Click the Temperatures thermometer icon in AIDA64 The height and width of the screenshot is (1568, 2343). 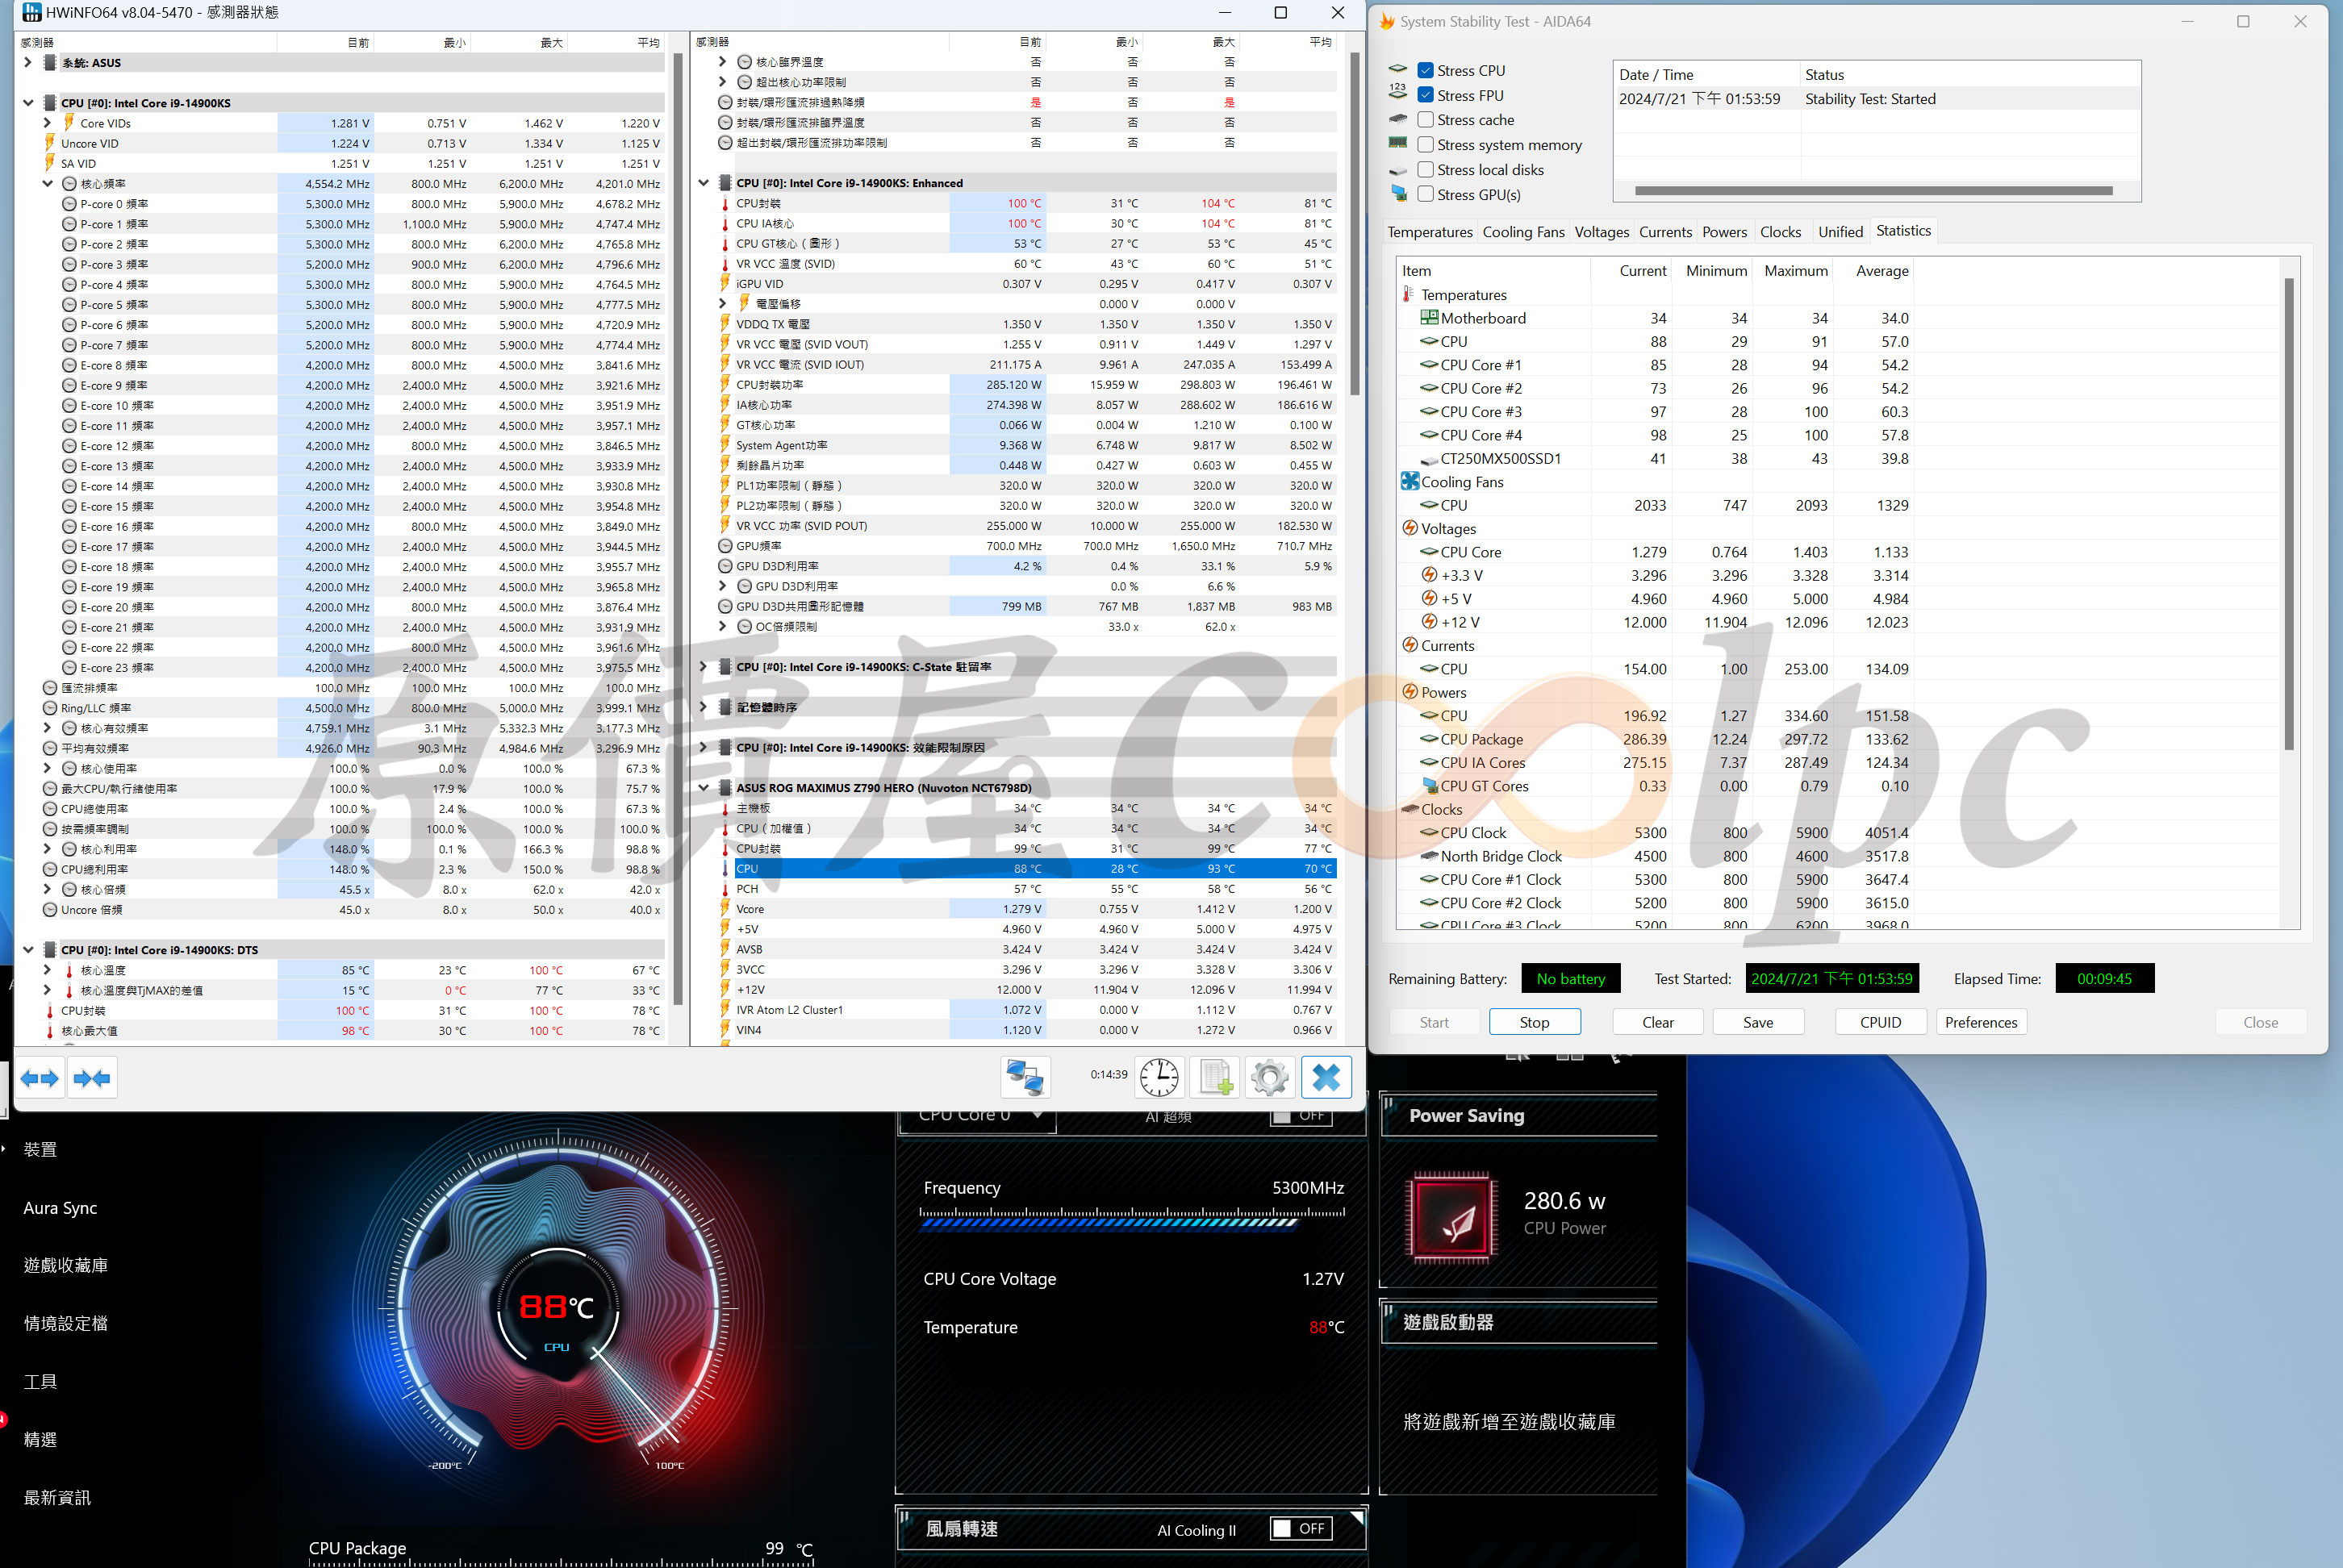pyautogui.click(x=1408, y=295)
